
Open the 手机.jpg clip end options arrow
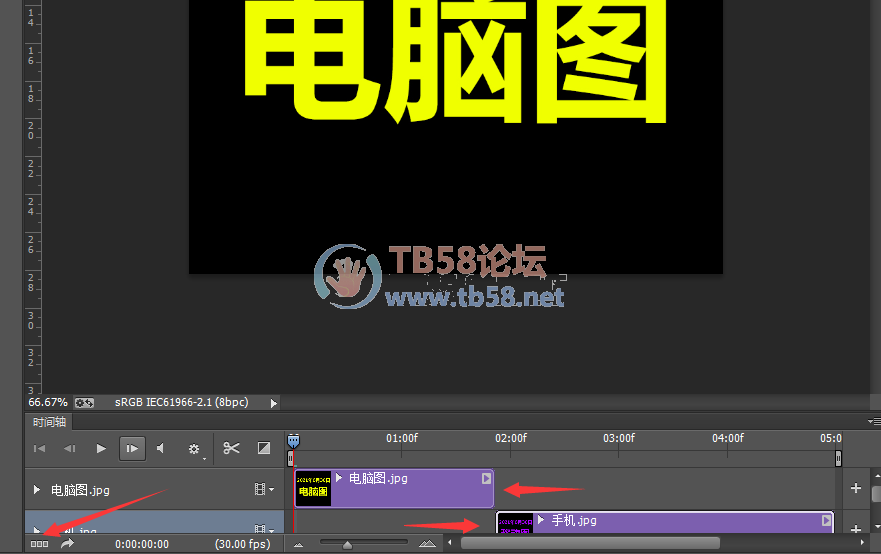(826, 520)
